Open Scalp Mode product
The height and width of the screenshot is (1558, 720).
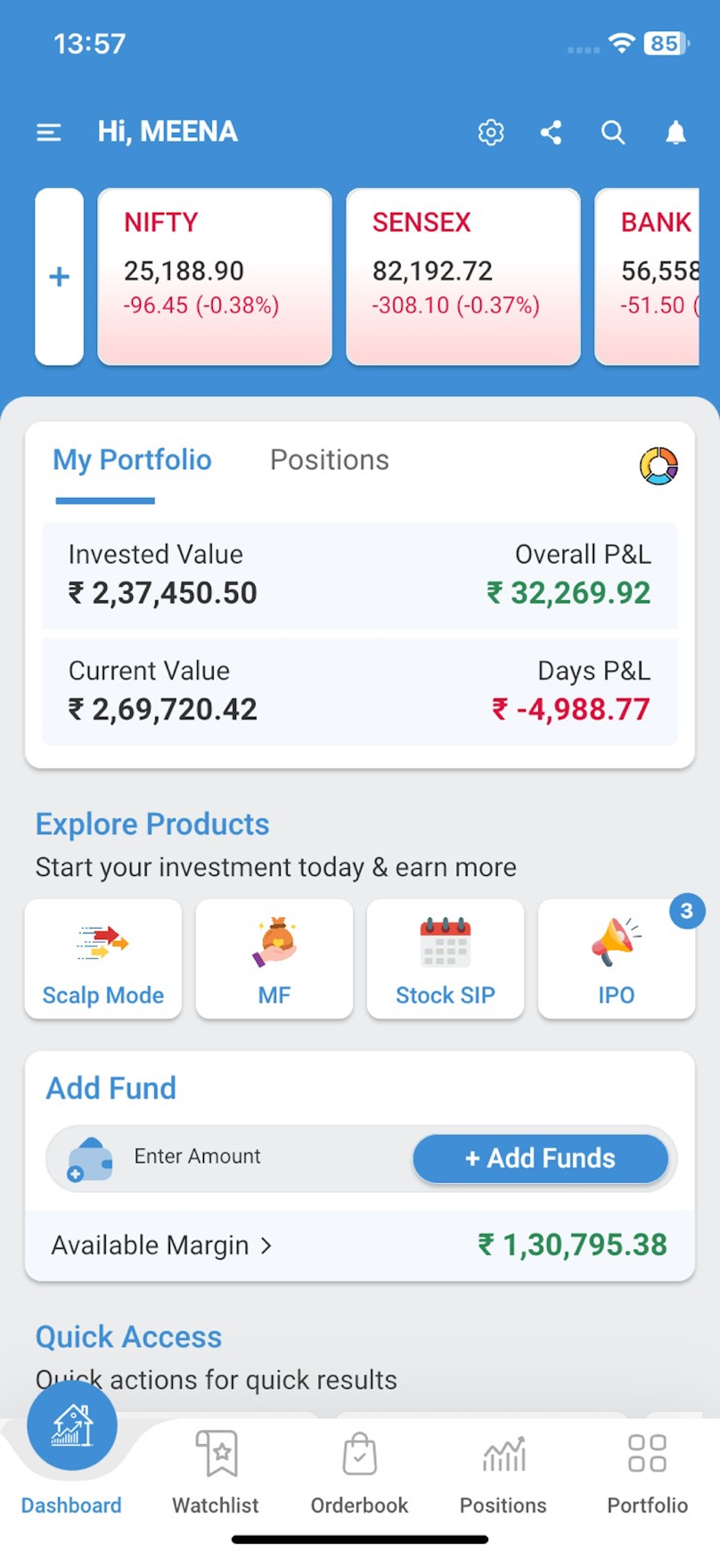[103, 959]
